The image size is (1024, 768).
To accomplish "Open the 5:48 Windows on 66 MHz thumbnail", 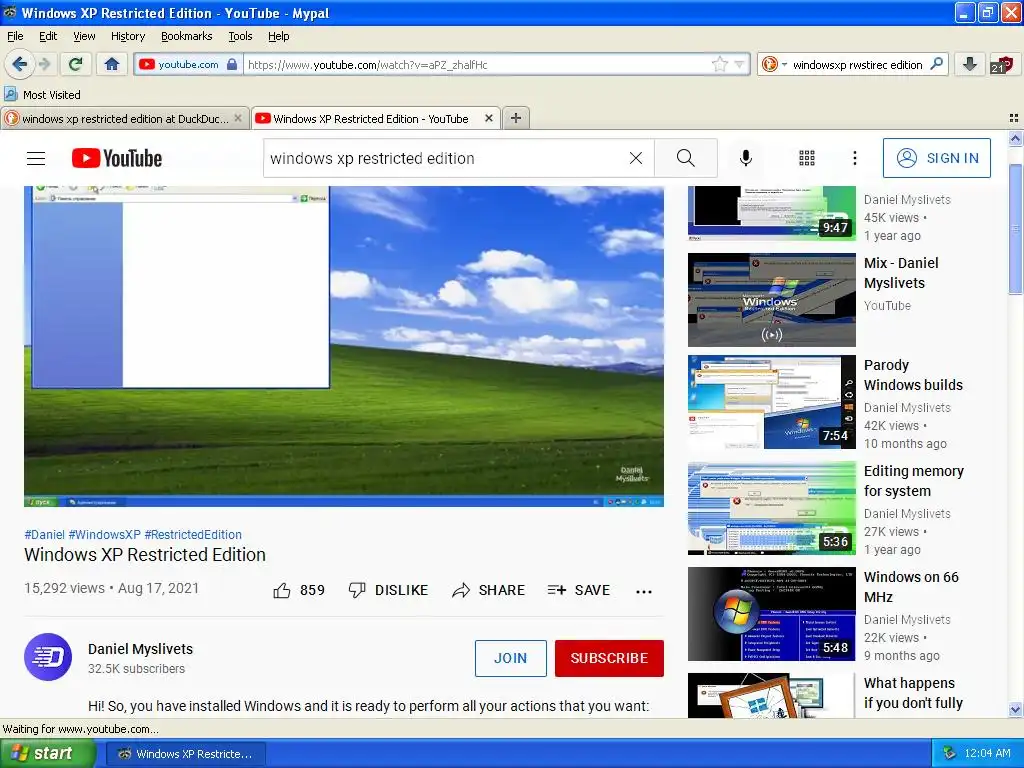I will click(x=771, y=615).
